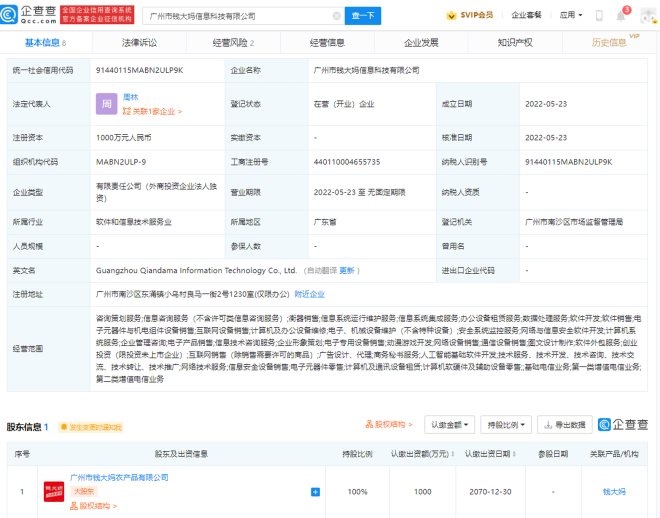The image size is (660, 518).
Task: Expand the 认缴金额 sort dropdown
Action: coord(450,425)
